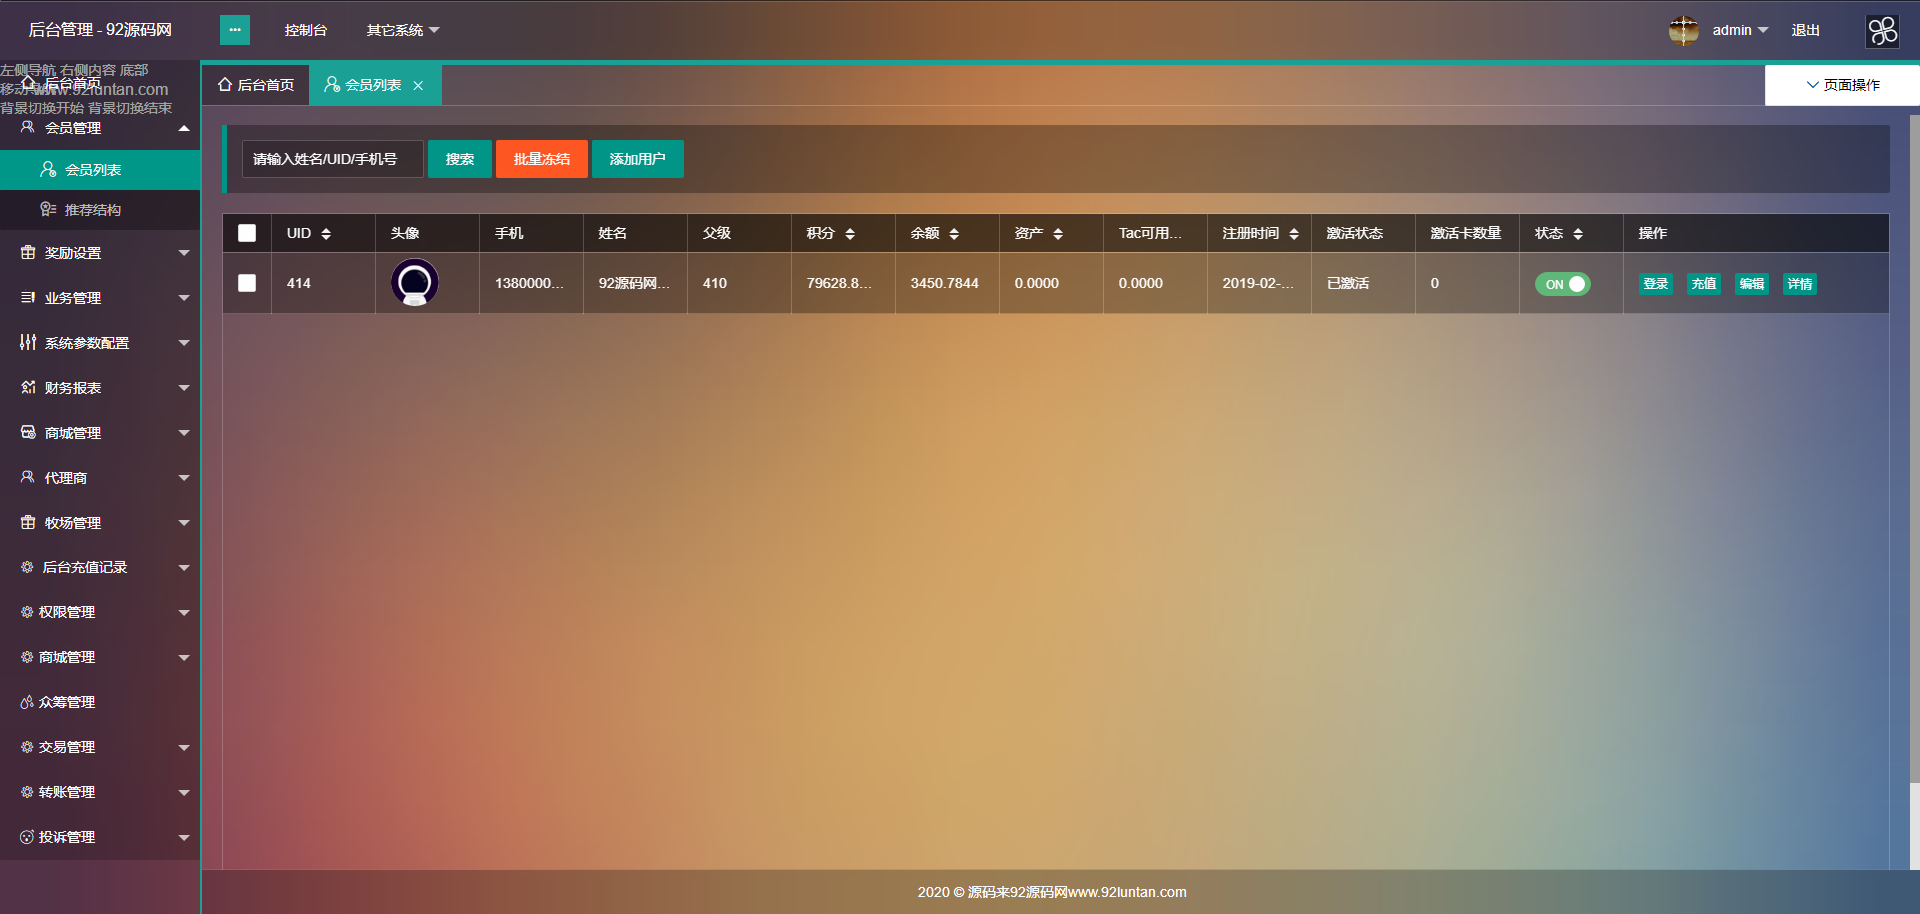Click the 批量冻结 button

pyautogui.click(x=542, y=159)
